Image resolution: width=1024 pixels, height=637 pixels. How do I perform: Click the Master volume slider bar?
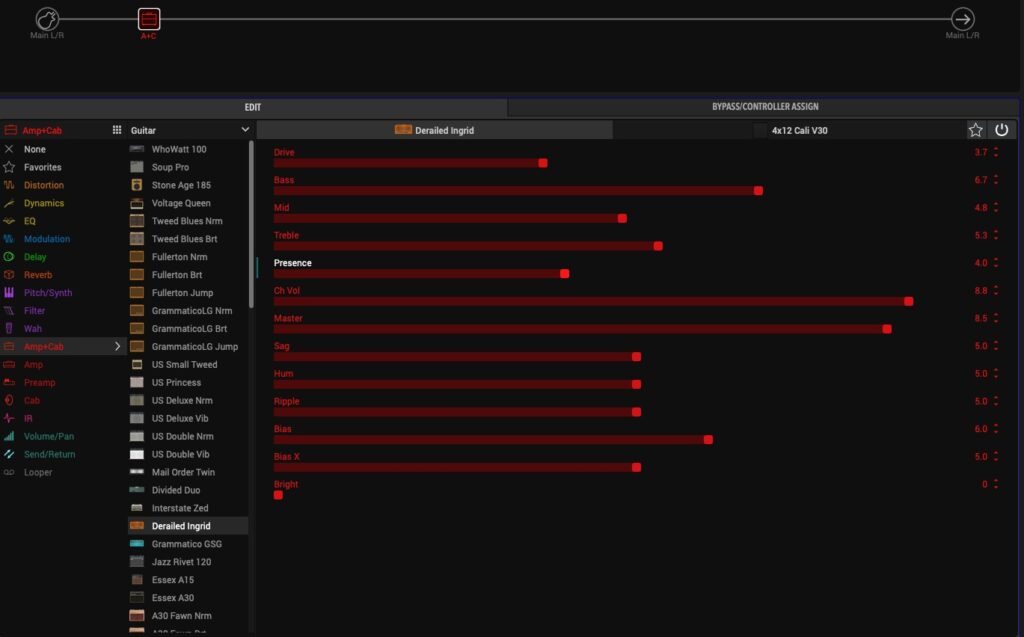(580, 329)
